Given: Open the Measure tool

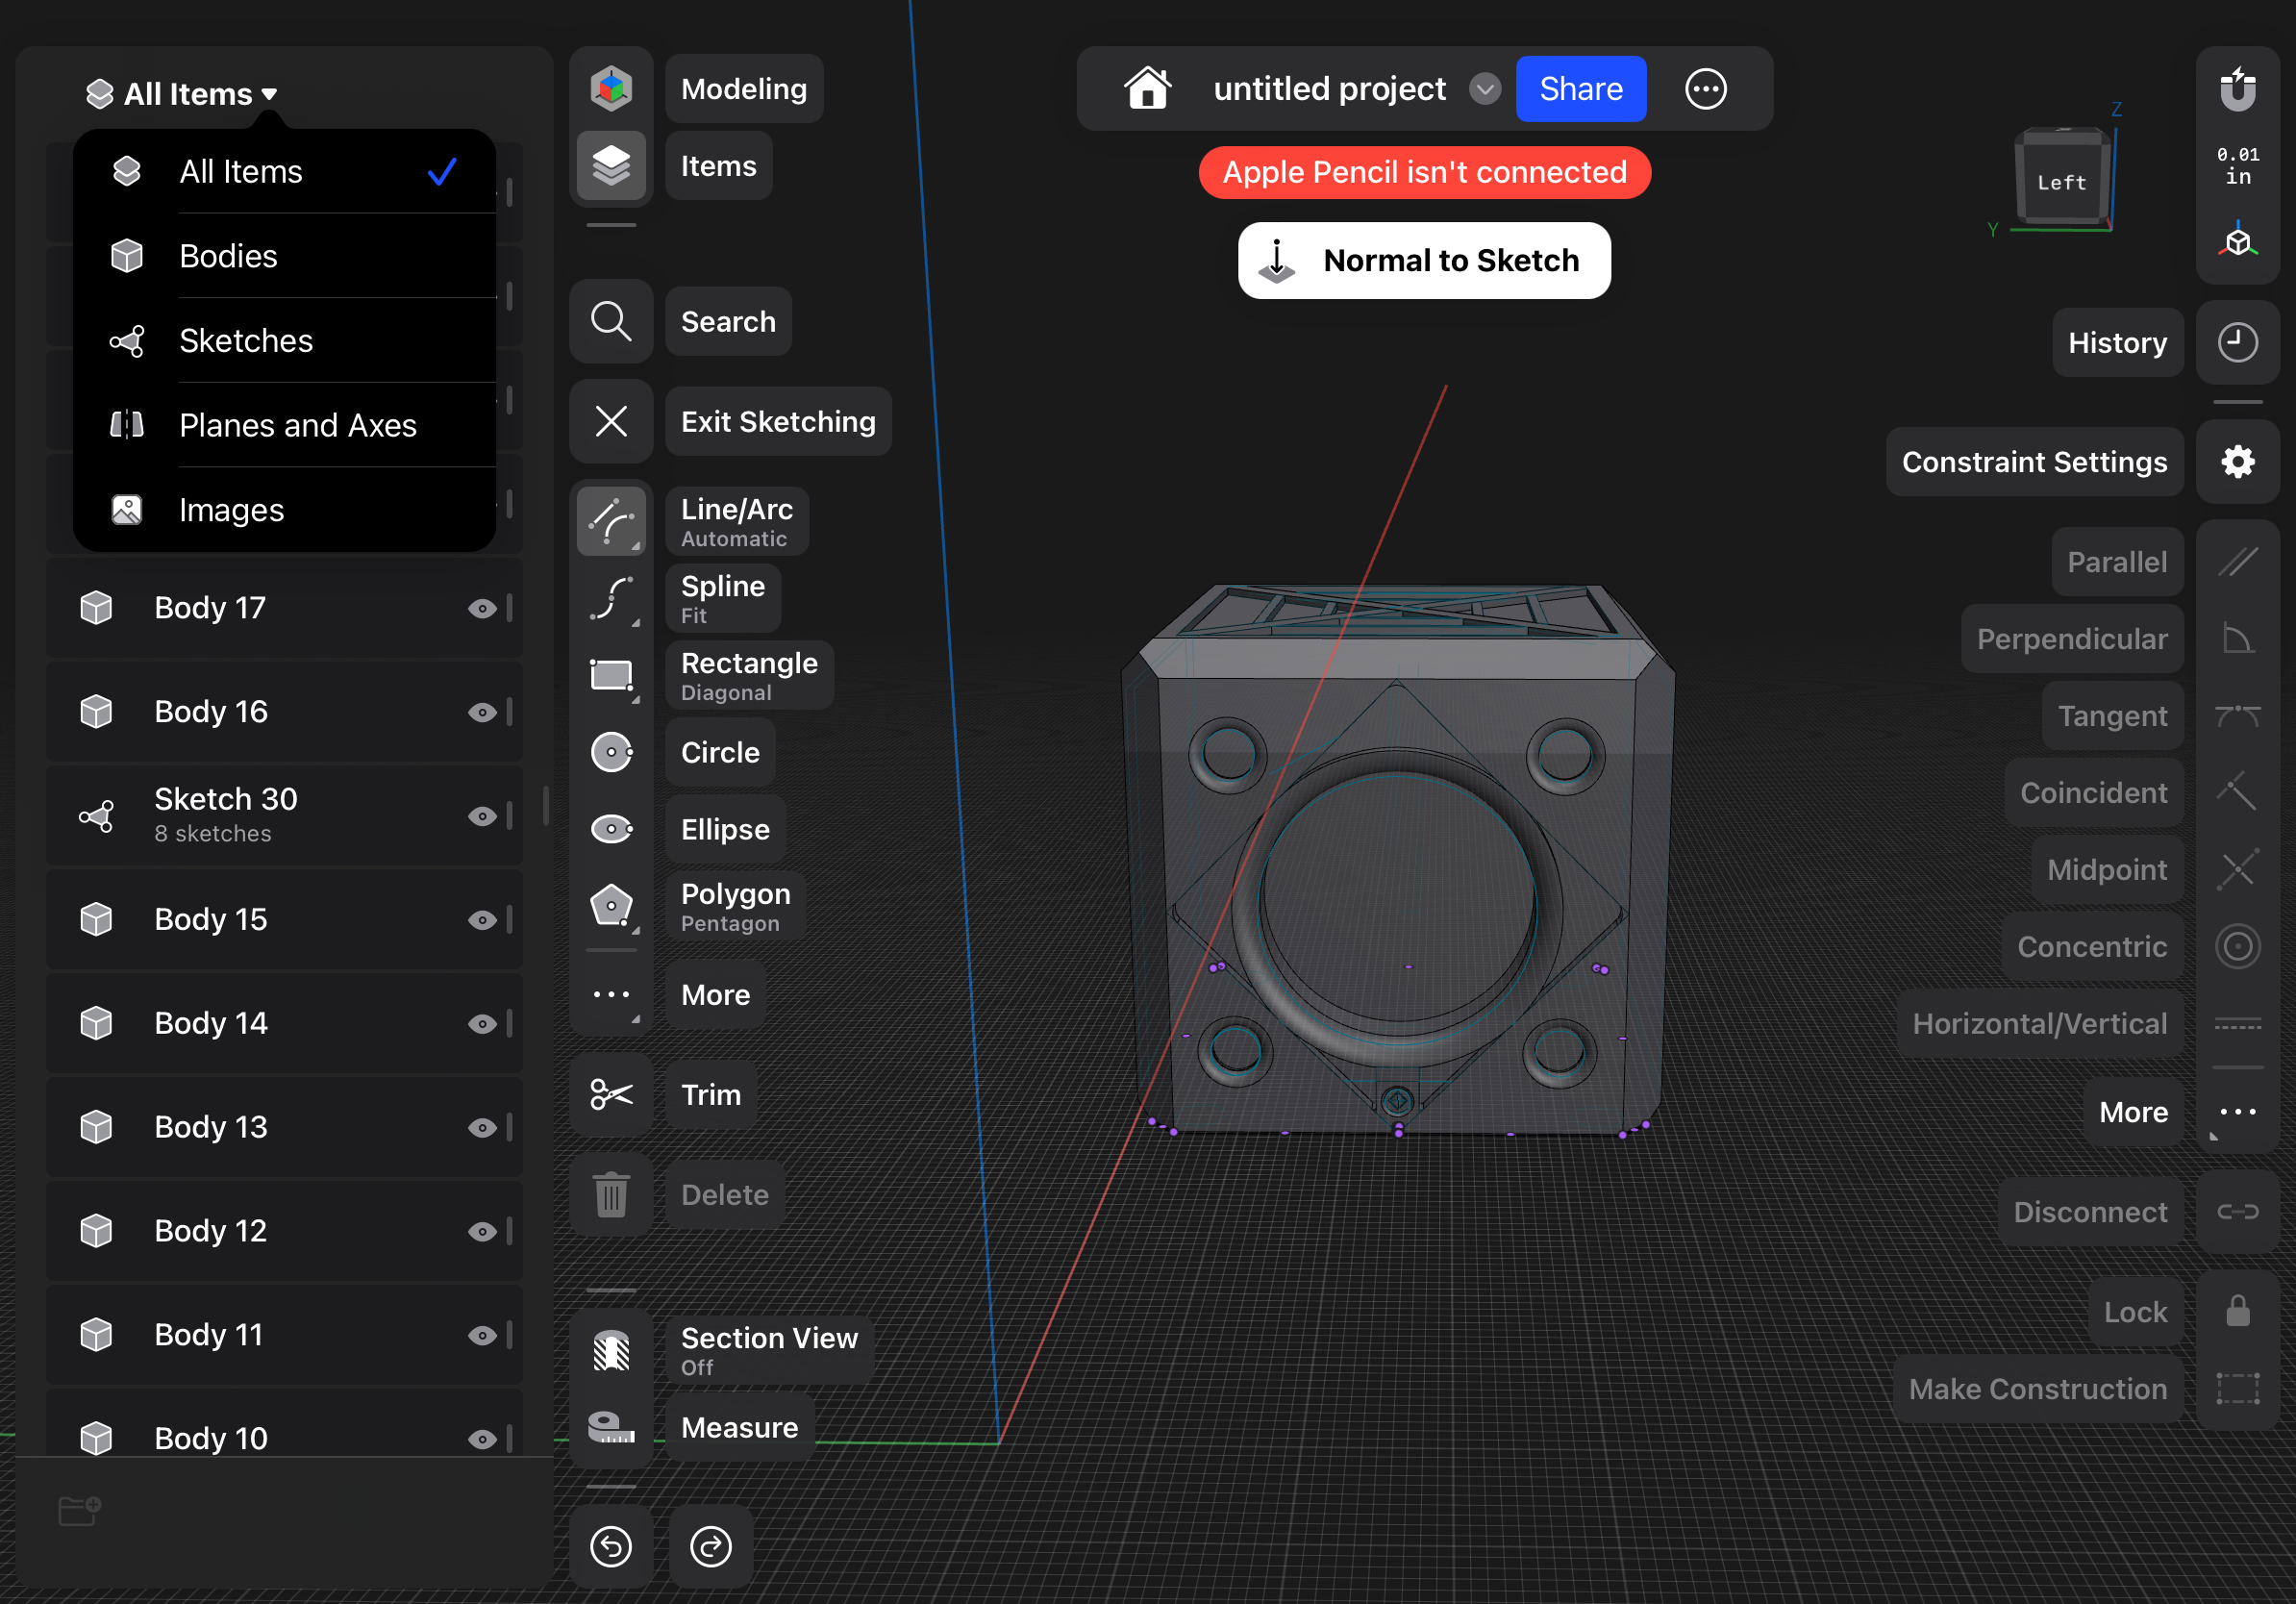Looking at the screenshot, I should (x=739, y=1427).
